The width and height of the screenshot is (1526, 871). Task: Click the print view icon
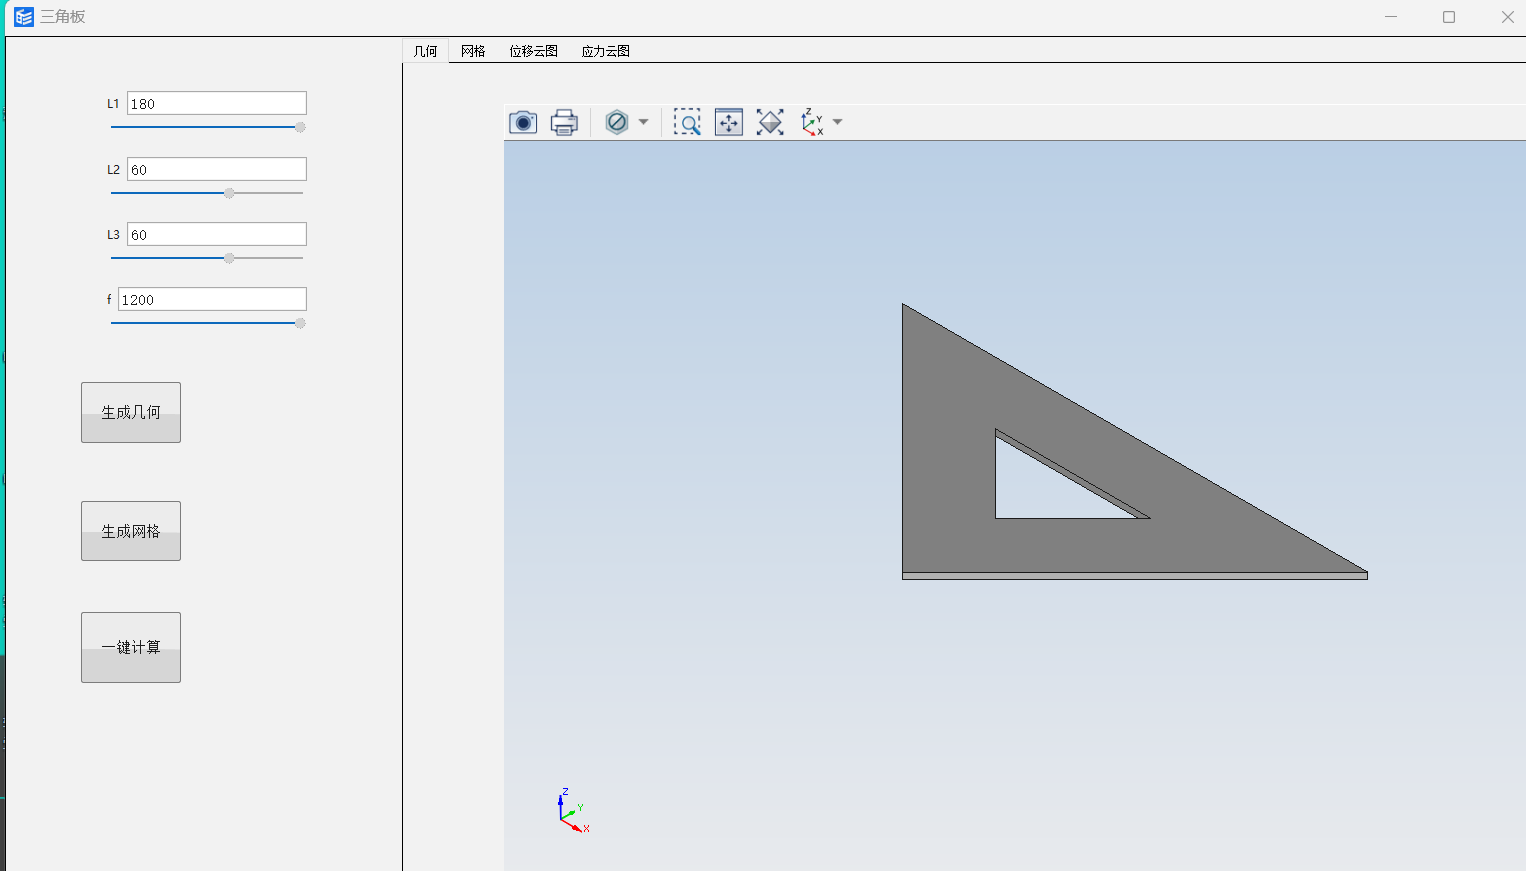point(564,122)
